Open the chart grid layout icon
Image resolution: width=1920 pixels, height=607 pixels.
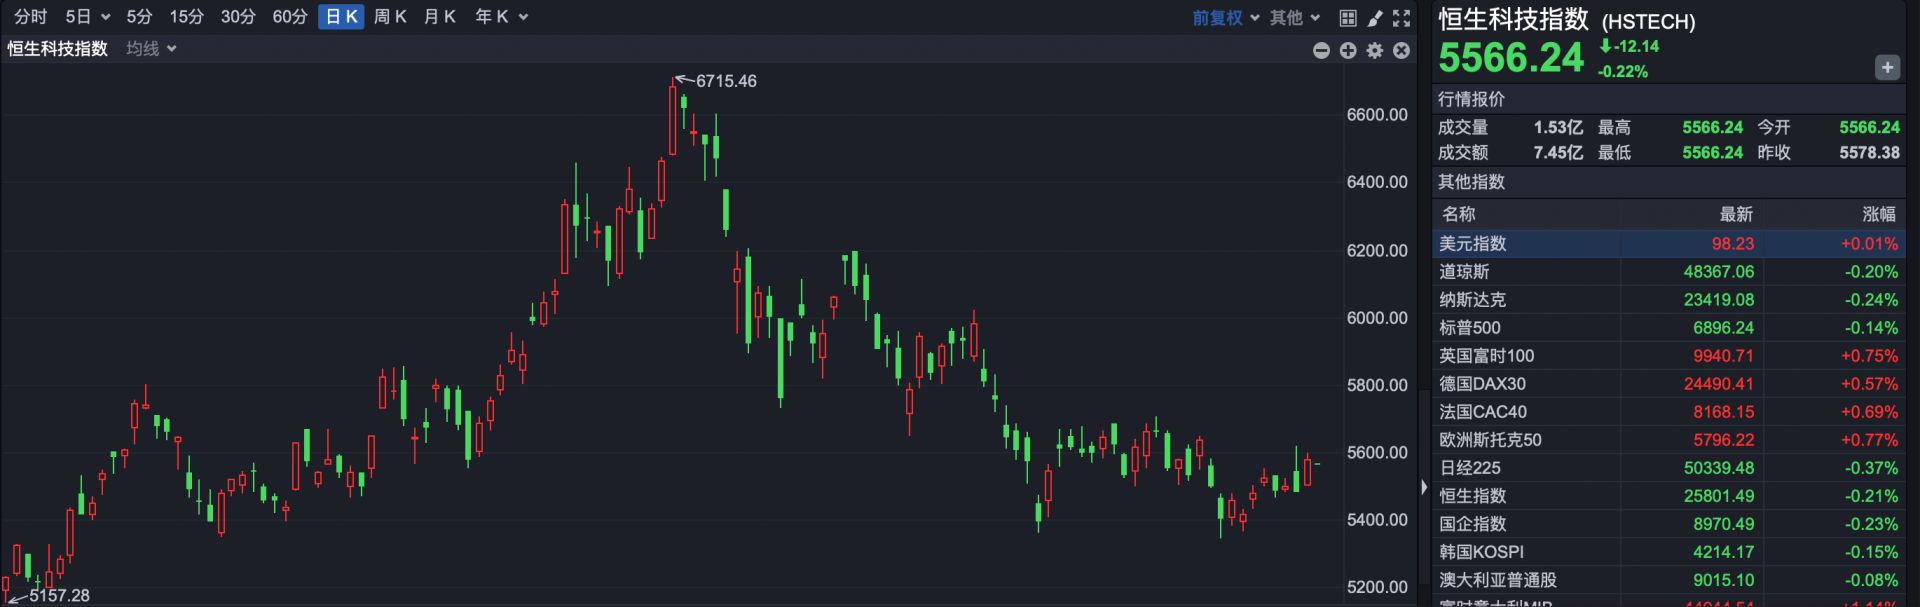coord(1348,18)
